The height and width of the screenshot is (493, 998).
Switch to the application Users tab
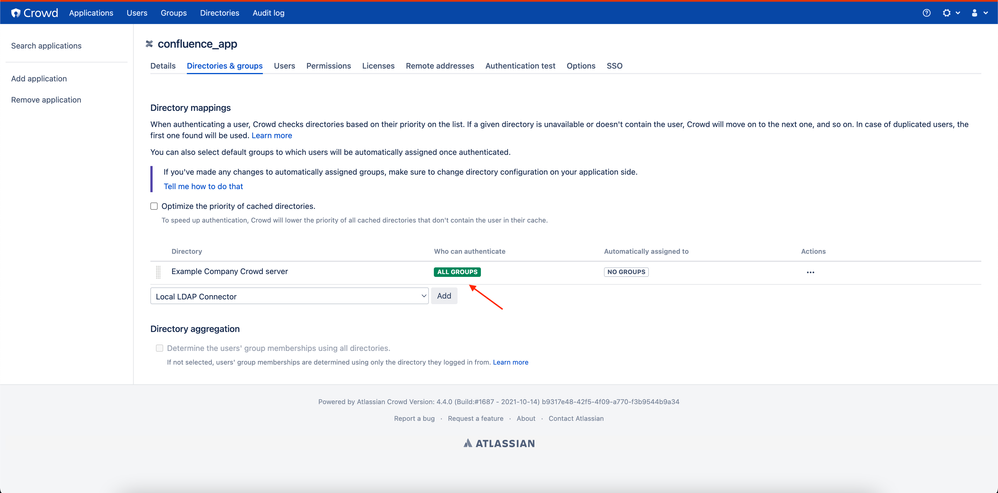pos(285,66)
